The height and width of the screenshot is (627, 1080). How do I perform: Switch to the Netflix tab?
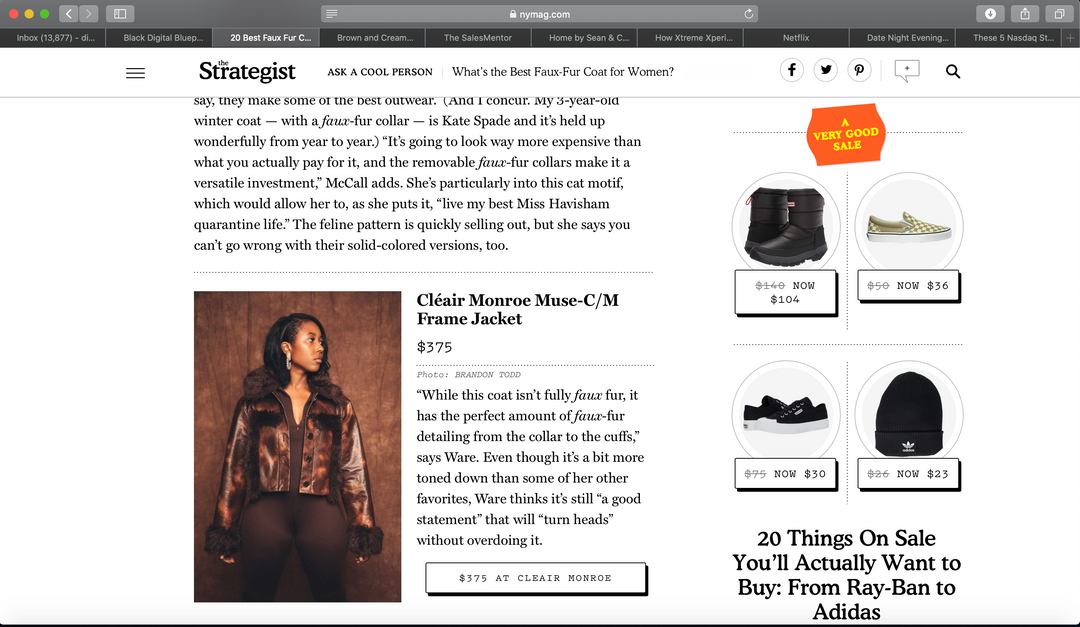click(x=796, y=38)
